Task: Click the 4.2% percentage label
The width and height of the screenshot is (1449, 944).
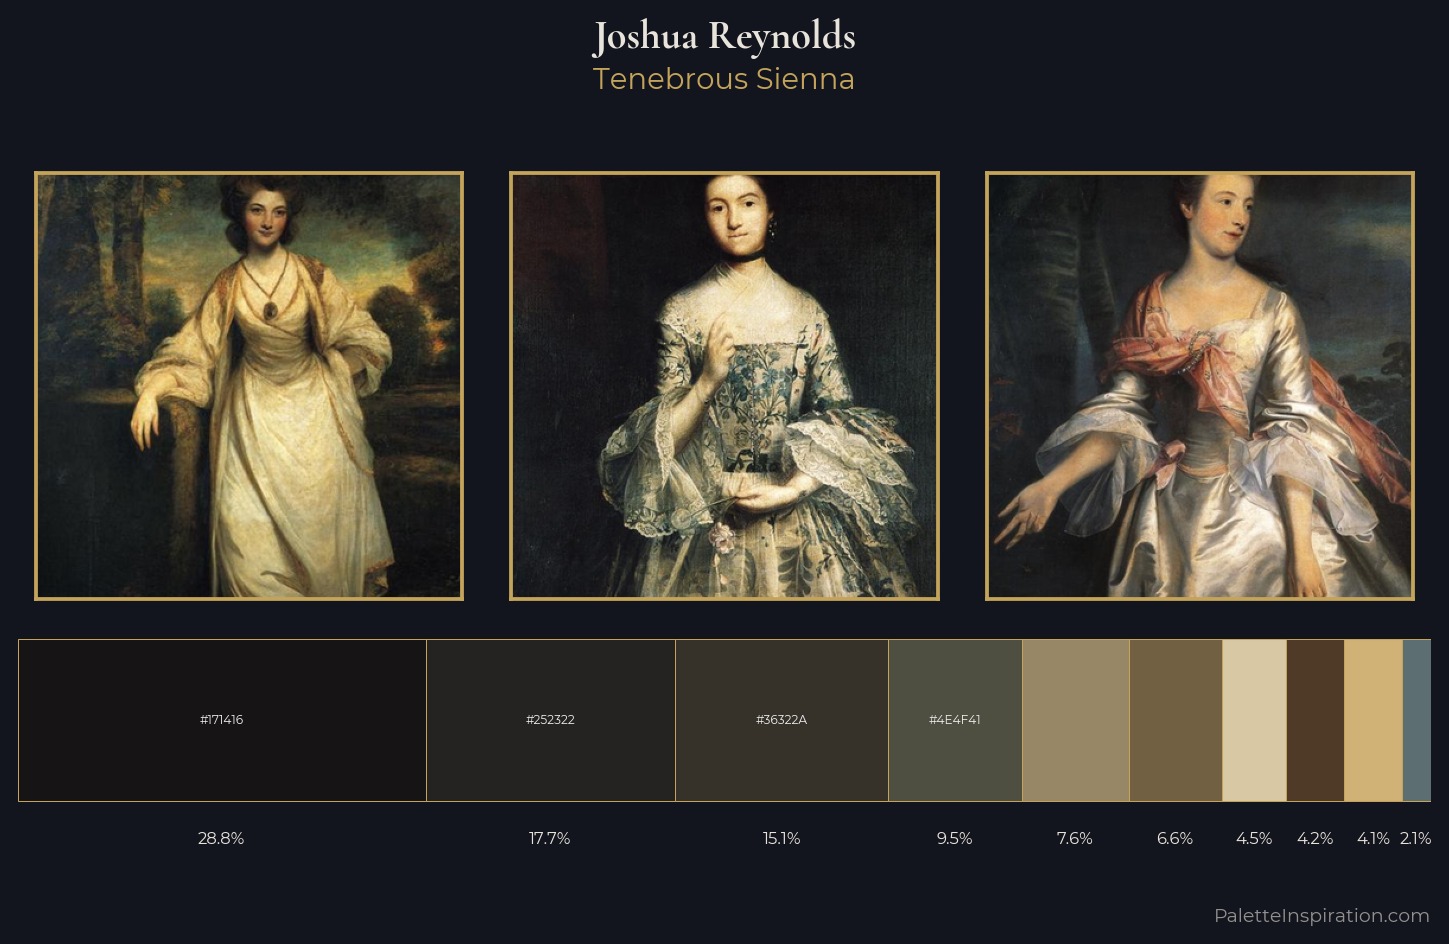Action: (1315, 838)
